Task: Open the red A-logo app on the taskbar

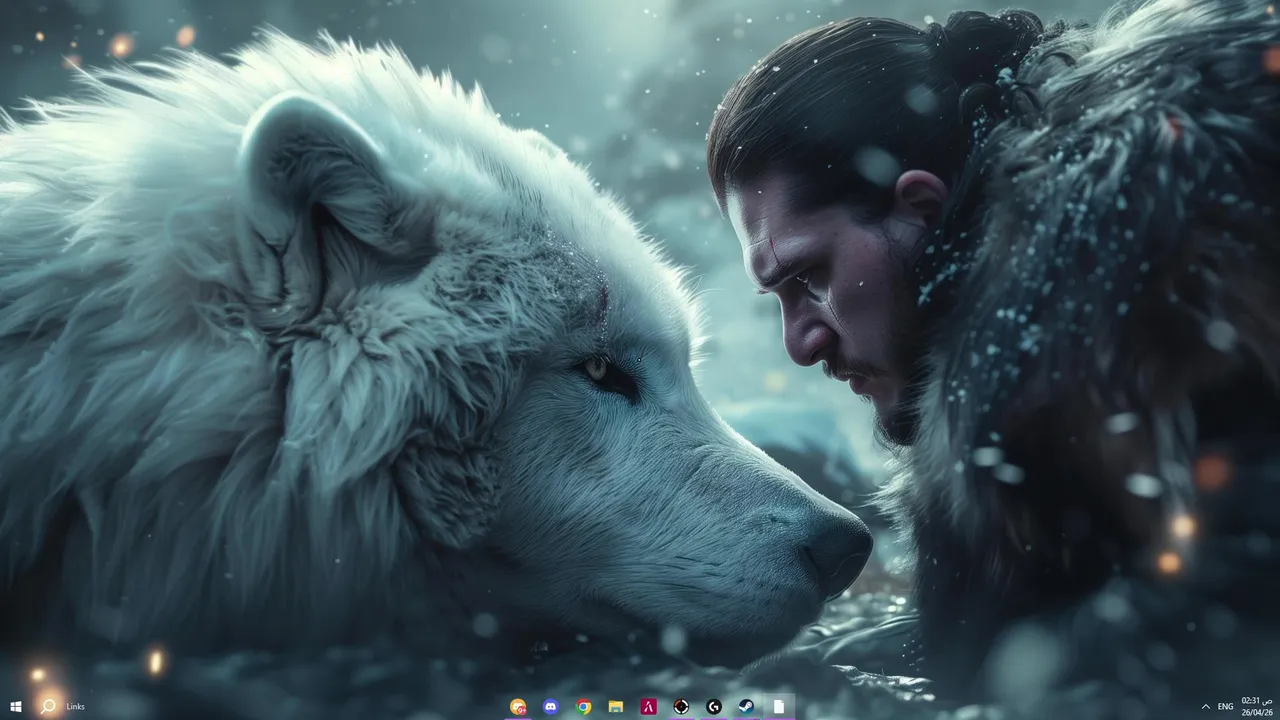Action: (649, 706)
